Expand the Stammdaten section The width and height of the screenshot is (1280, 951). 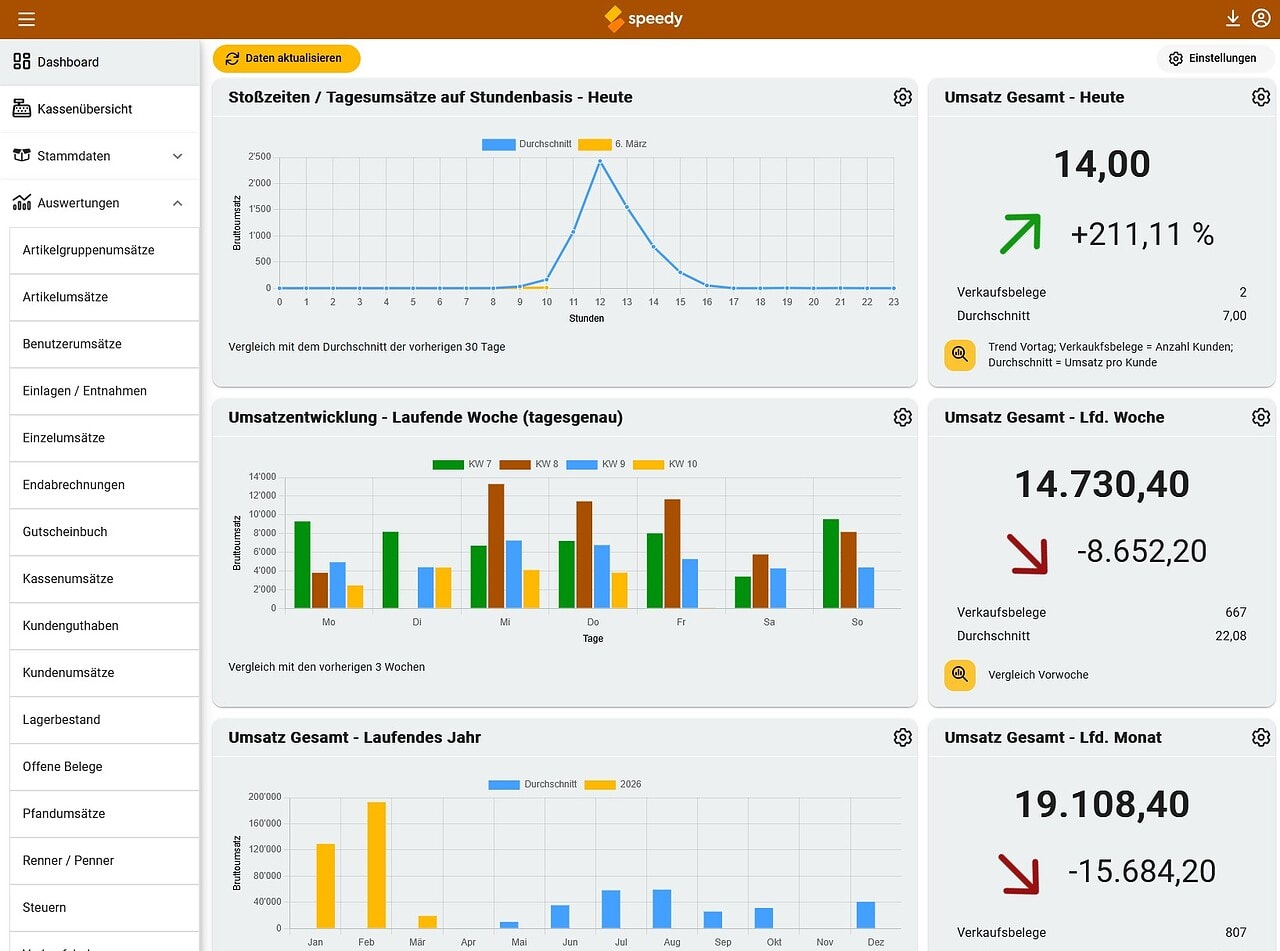coord(100,156)
